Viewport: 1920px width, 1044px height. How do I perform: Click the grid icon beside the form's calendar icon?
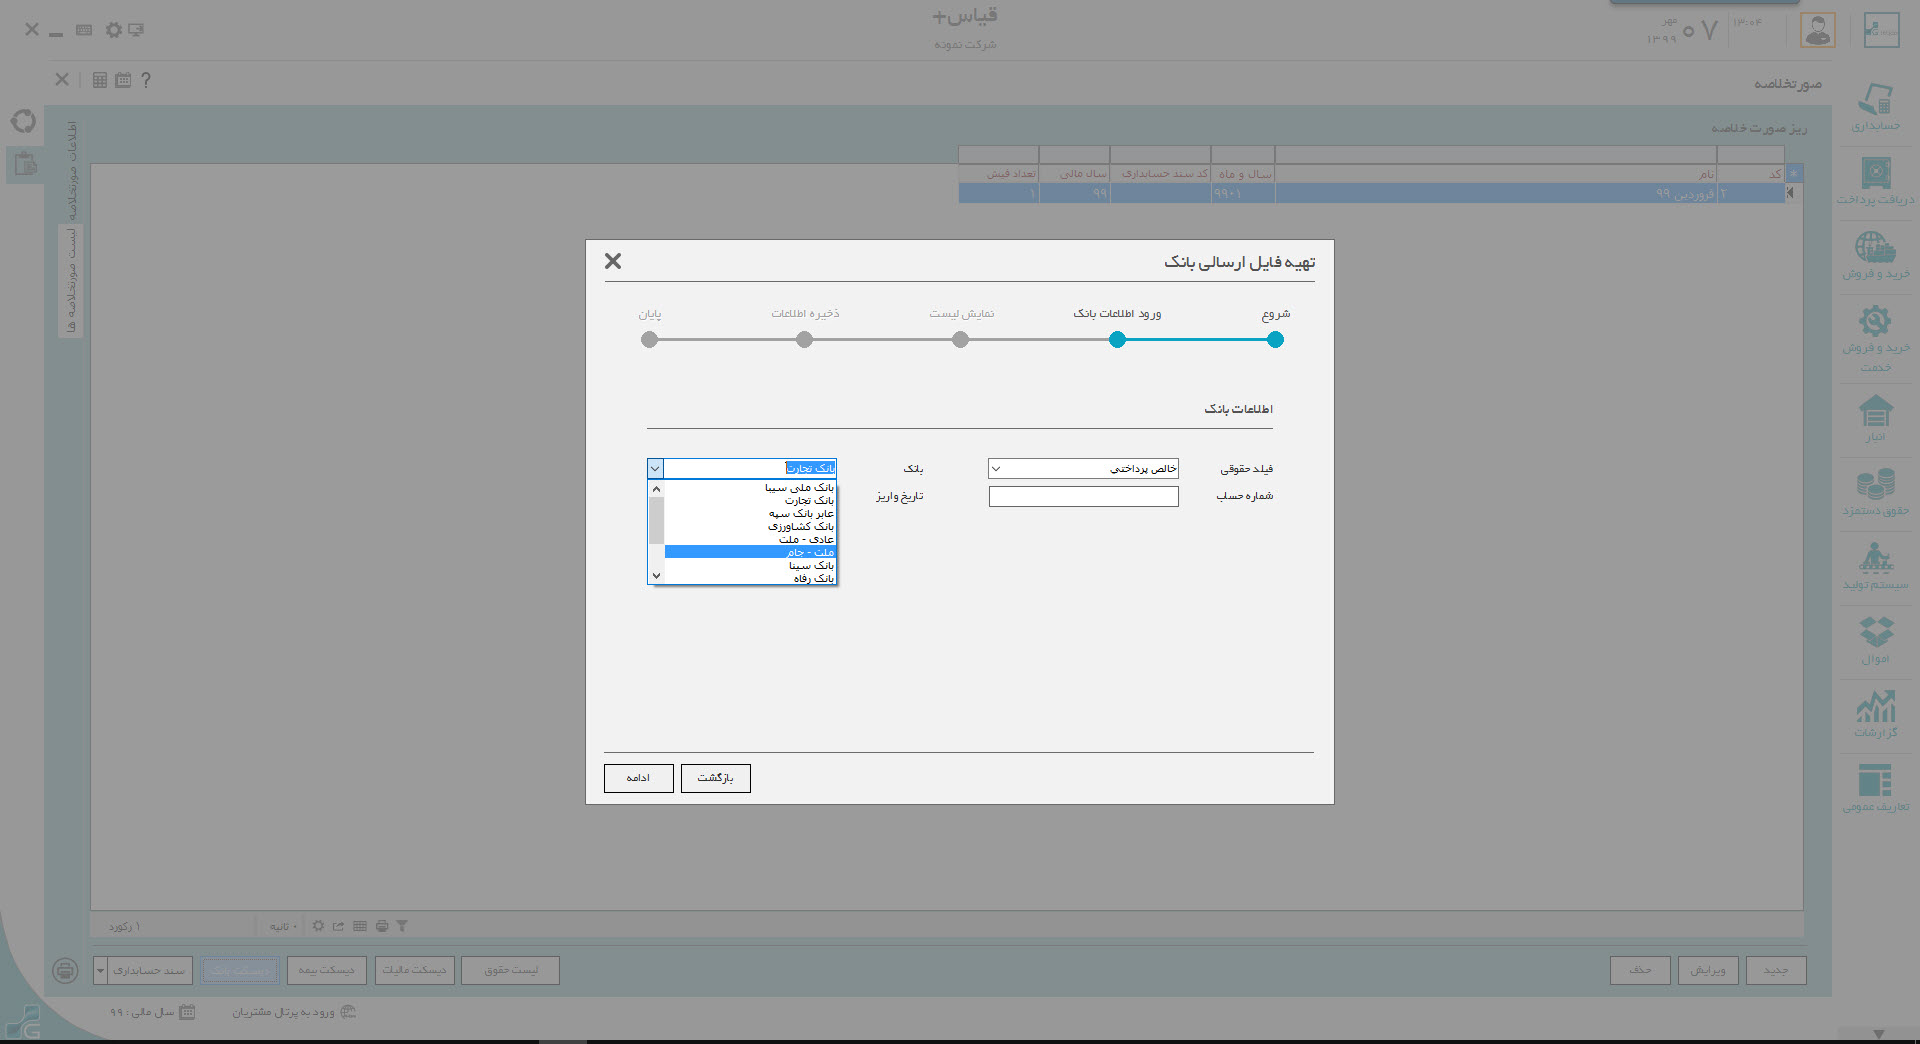(x=100, y=80)
